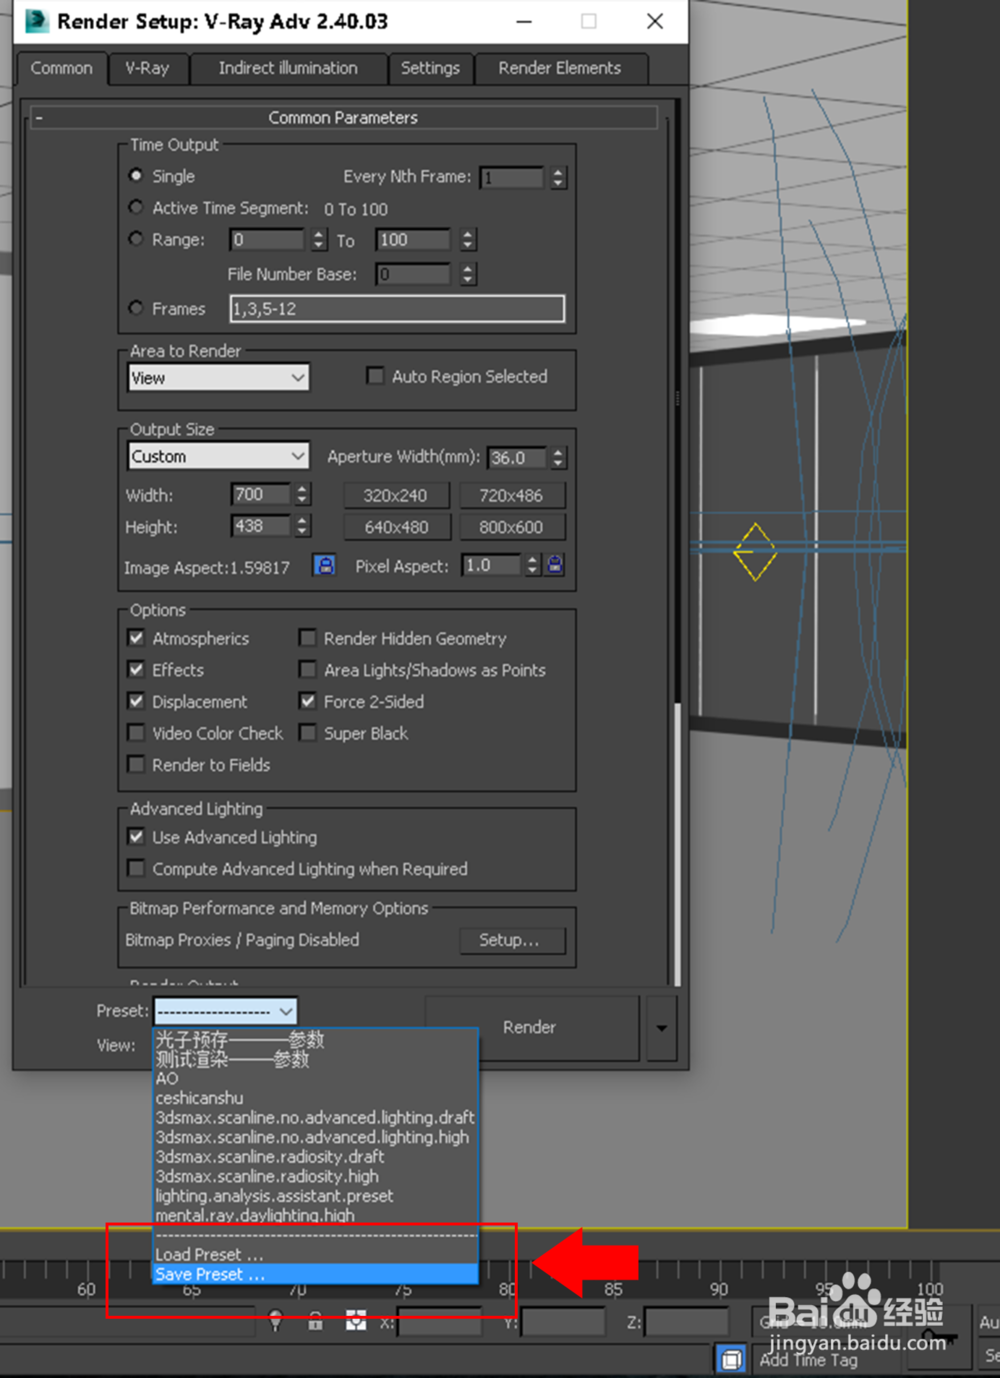Image resolution: width=1000 pixels, height=1378 pixels.
Task: Click the Width field showing 700
Action: pyautogui.click(x=260, y=494)
